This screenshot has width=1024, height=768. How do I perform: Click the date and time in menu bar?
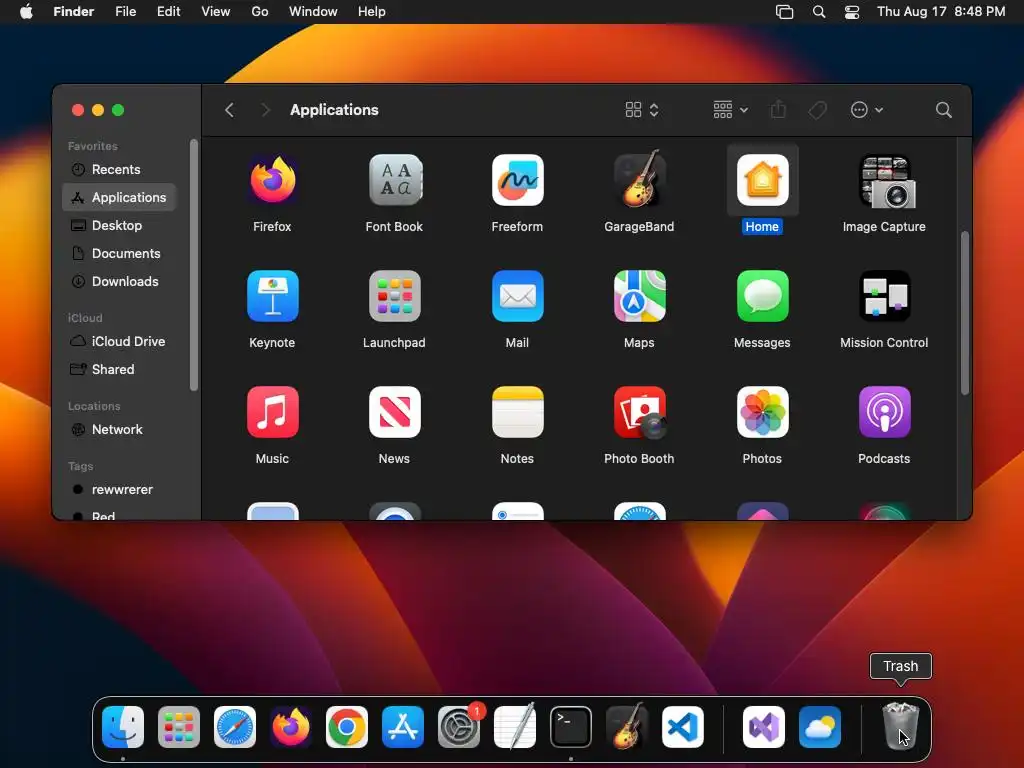941,12
